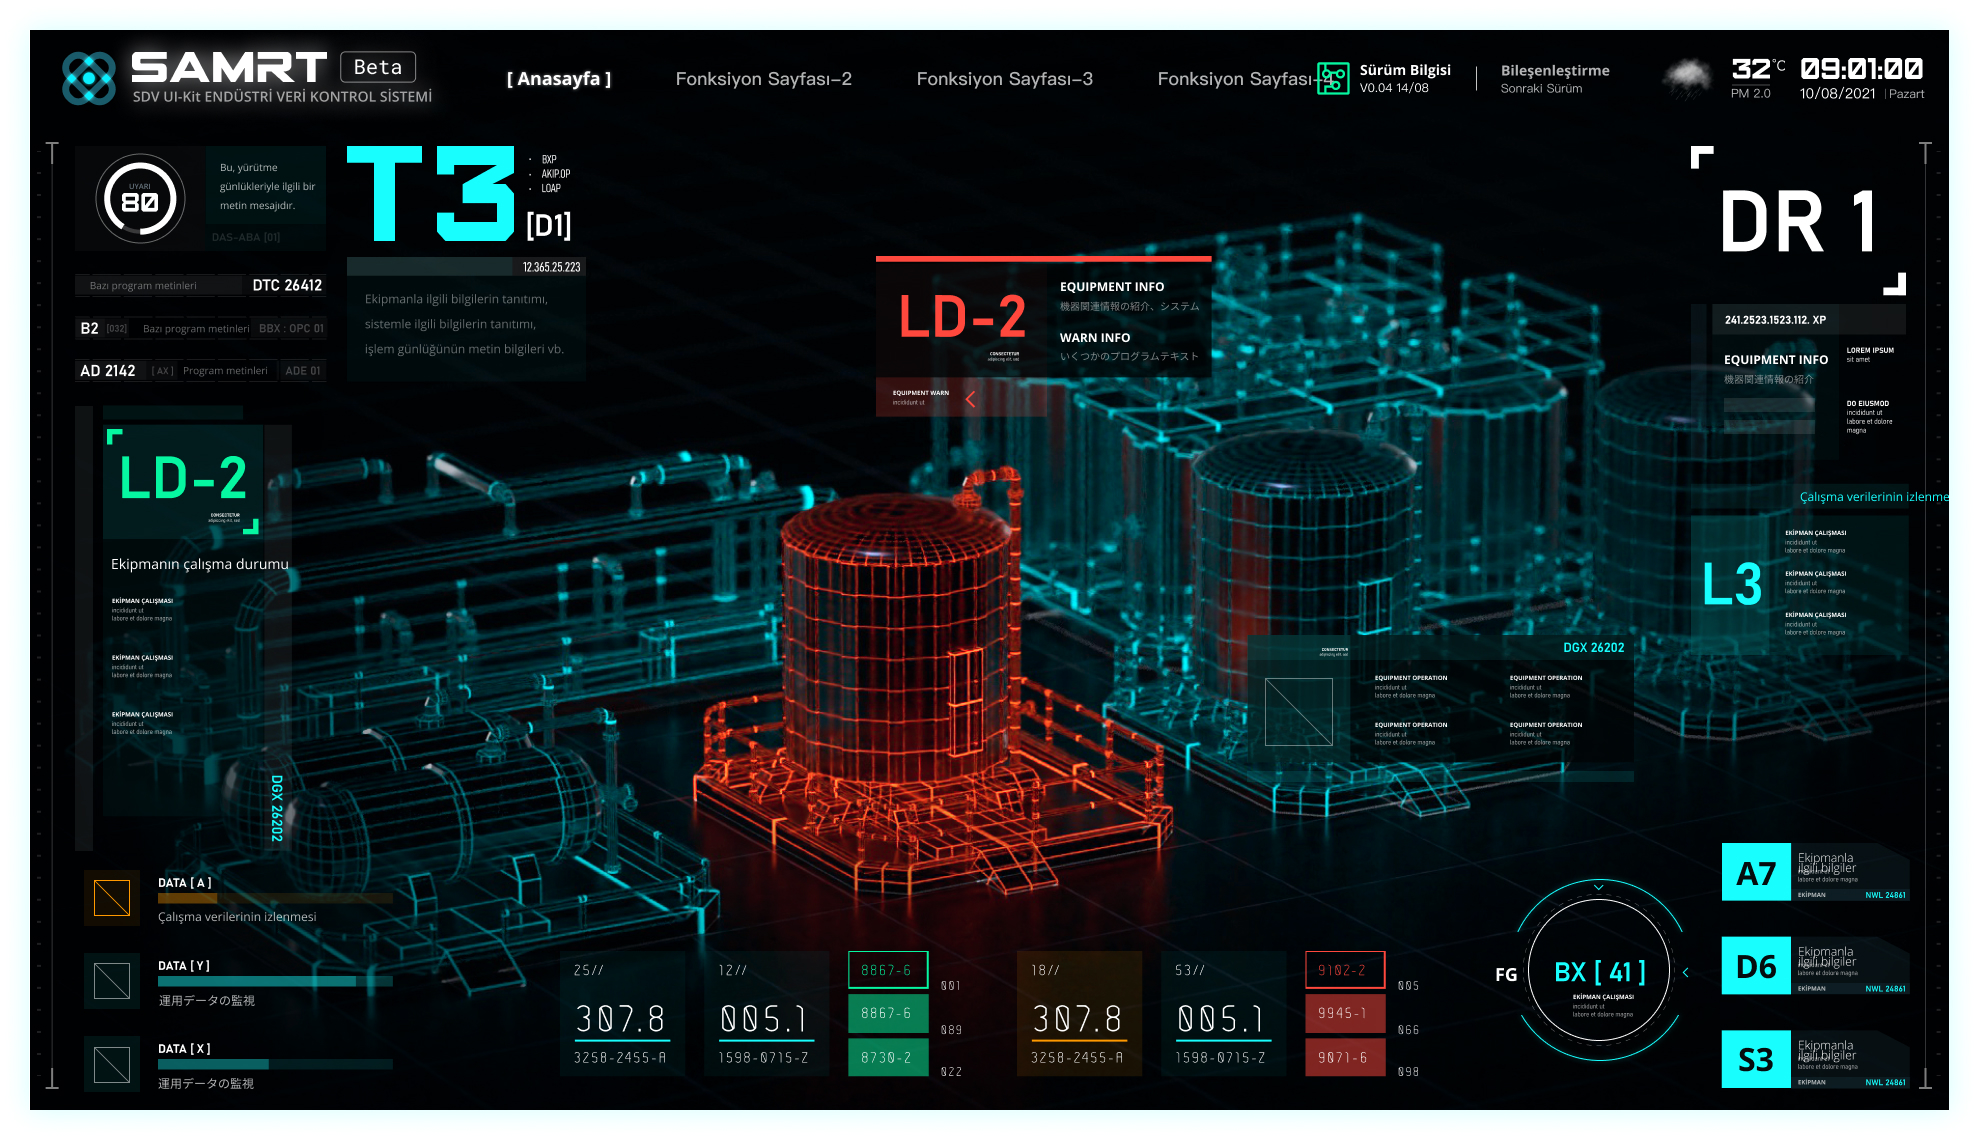Click the B2 program row
This screenshot has height=1140, width=1979.
coord(200,328)
